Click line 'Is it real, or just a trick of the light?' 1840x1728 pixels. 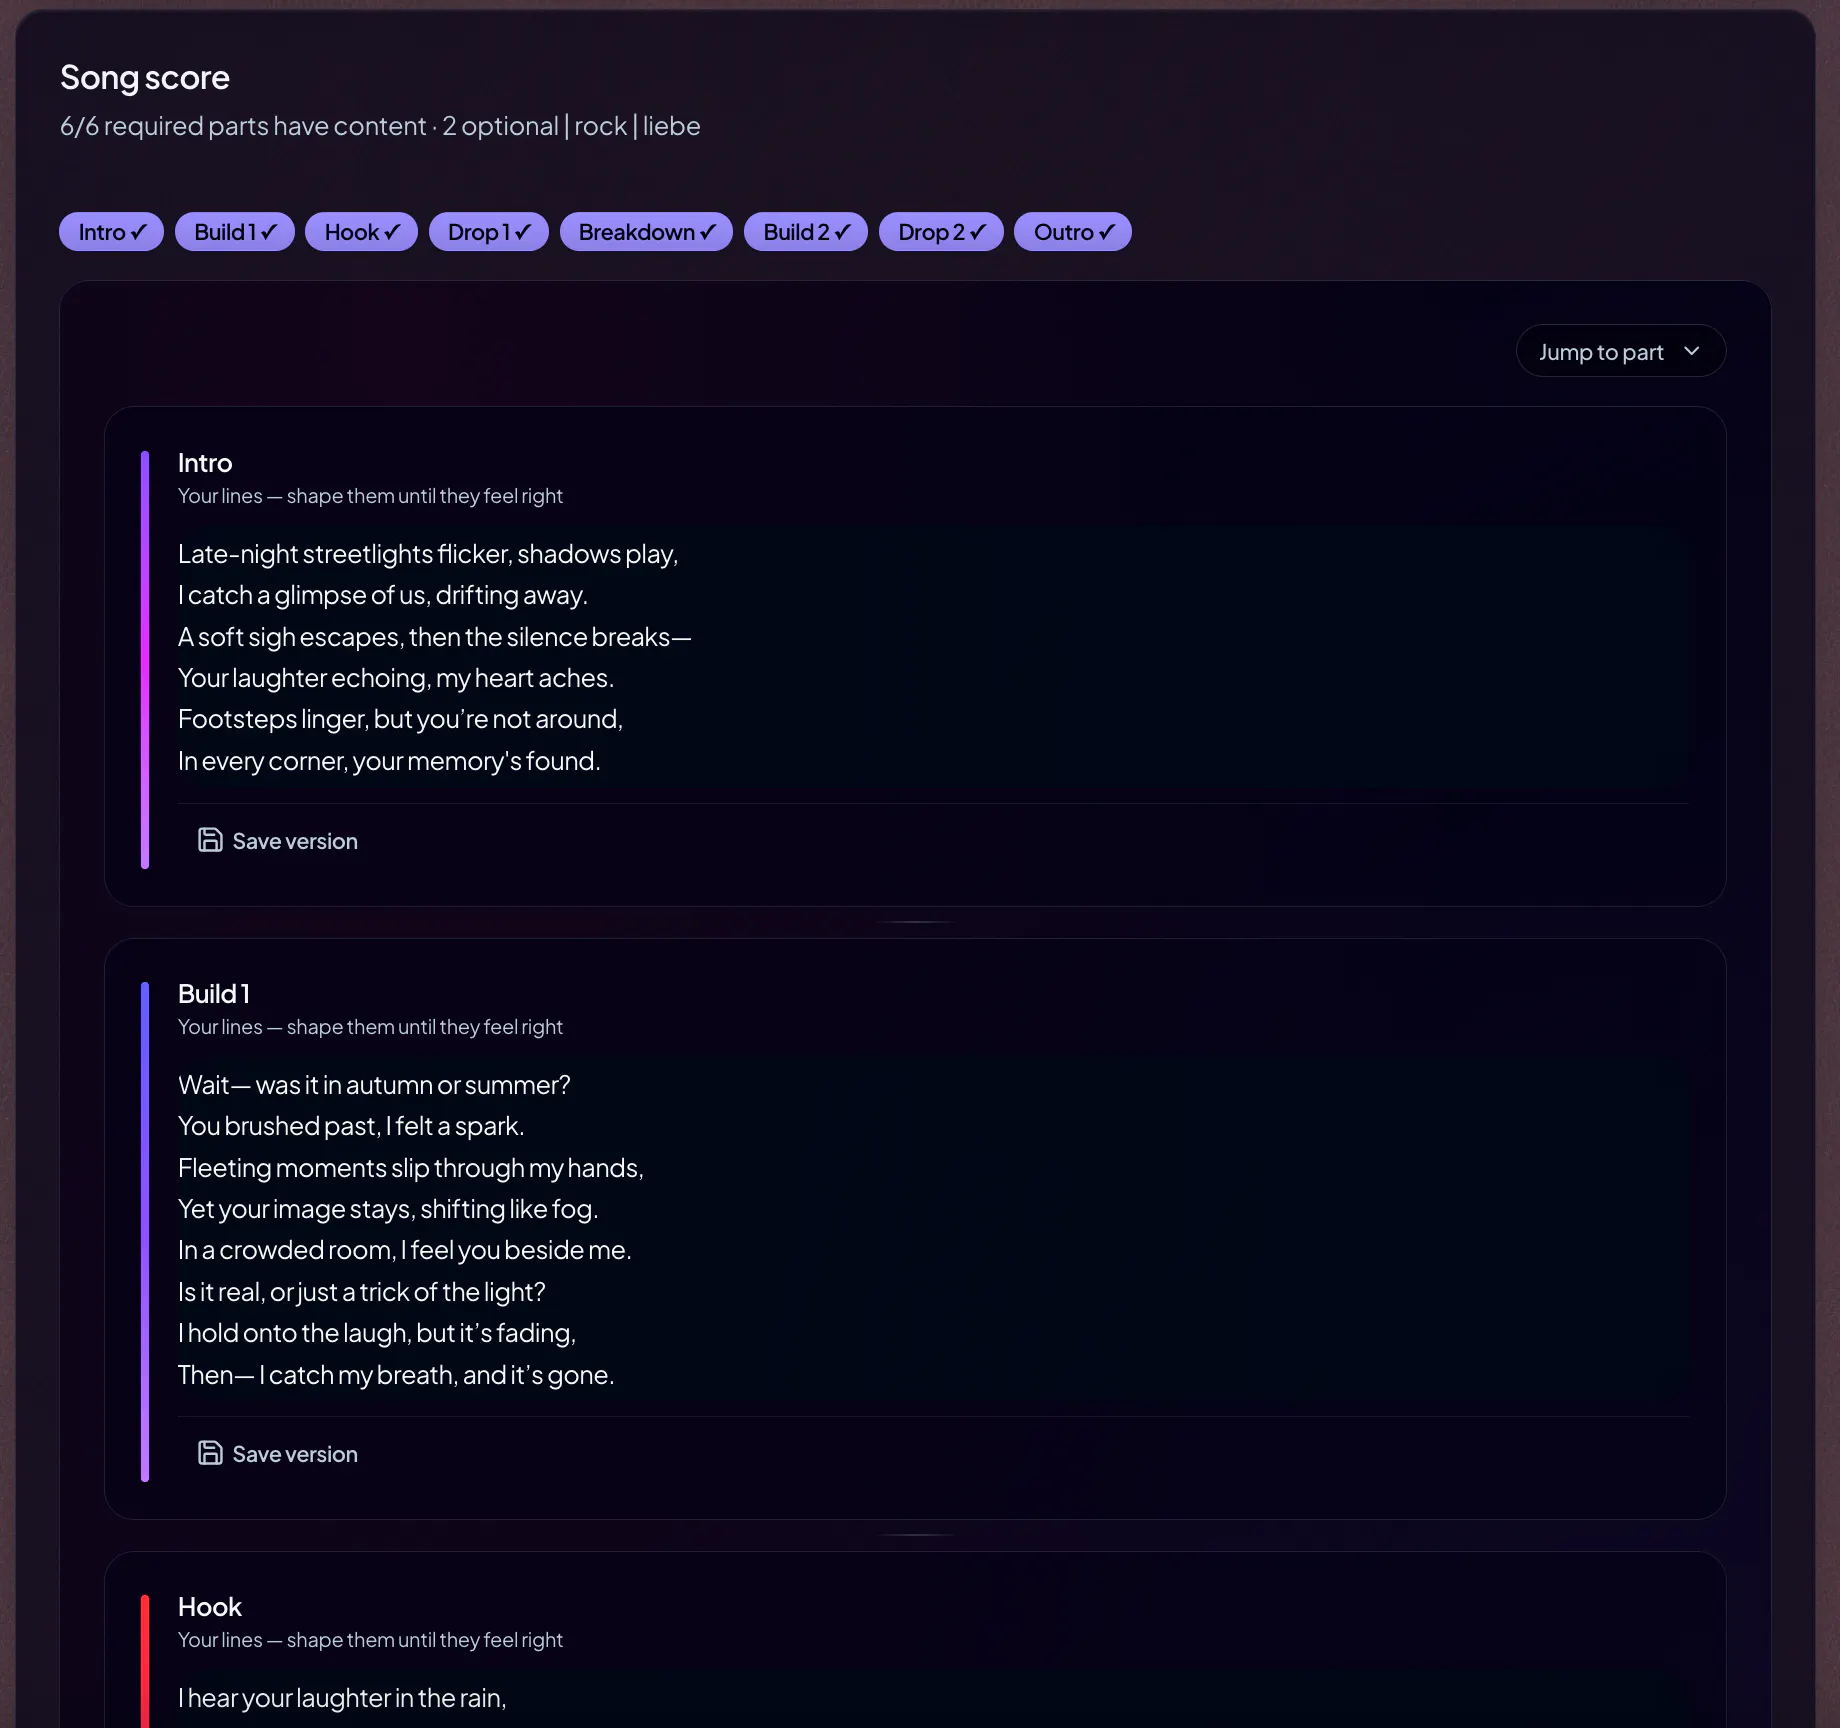tap(362, 1292)
